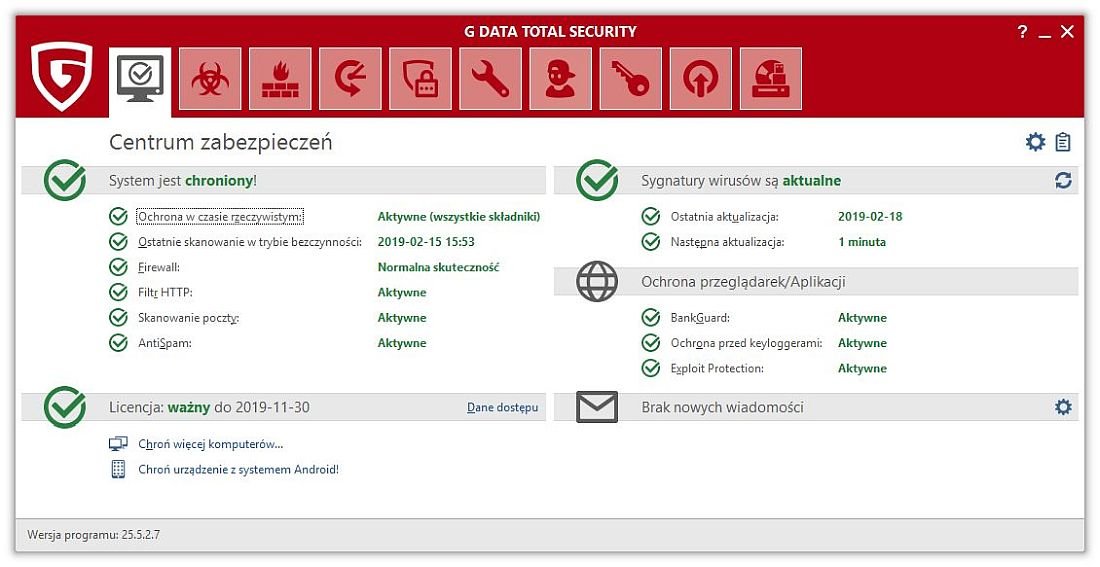1100x567 pixels.
Task: Click check icon next to Filtr HTTP
Action: point(119,293)
